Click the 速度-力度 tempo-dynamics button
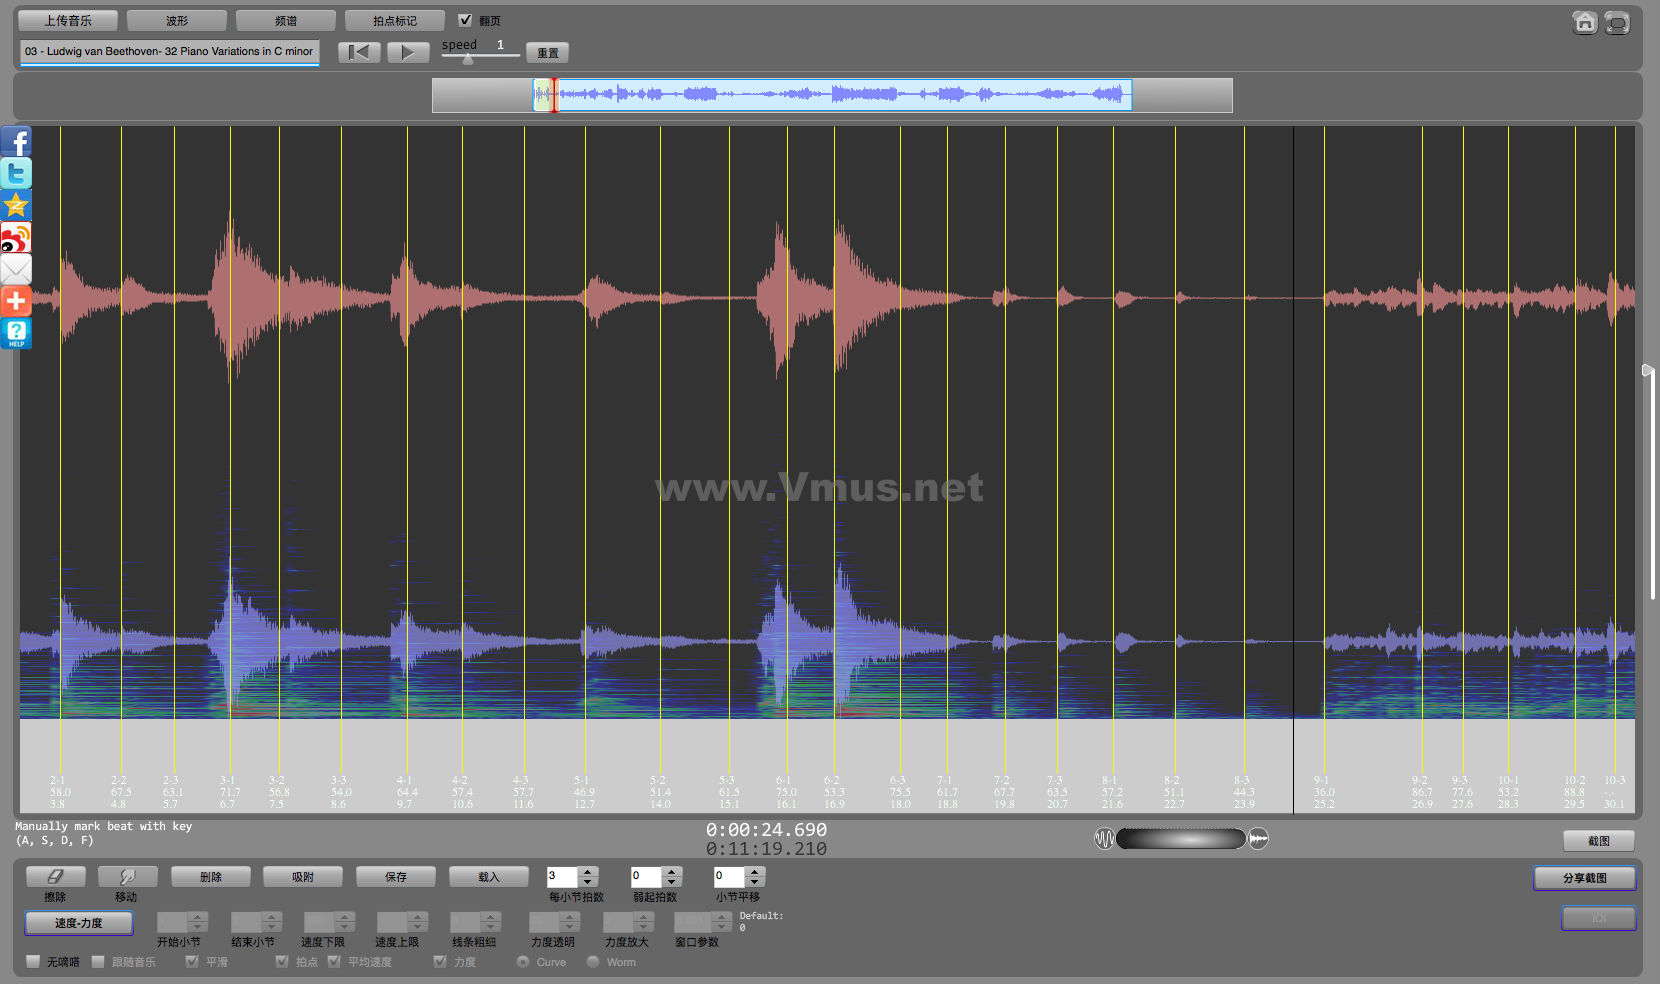Image resolution: width=1660 pixels, height=984 pixels. click(x=78, y=923)
